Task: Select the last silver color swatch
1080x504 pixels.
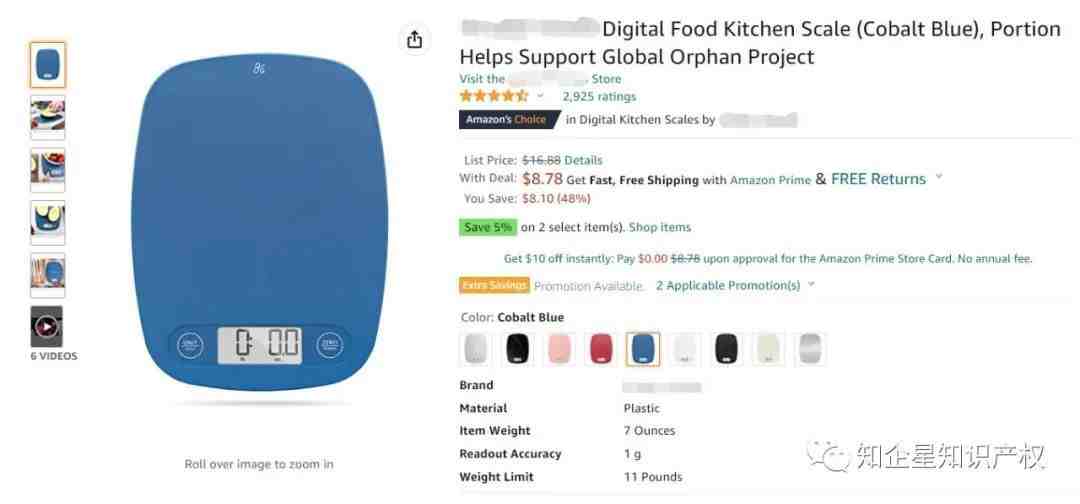Action: (810, 349)
